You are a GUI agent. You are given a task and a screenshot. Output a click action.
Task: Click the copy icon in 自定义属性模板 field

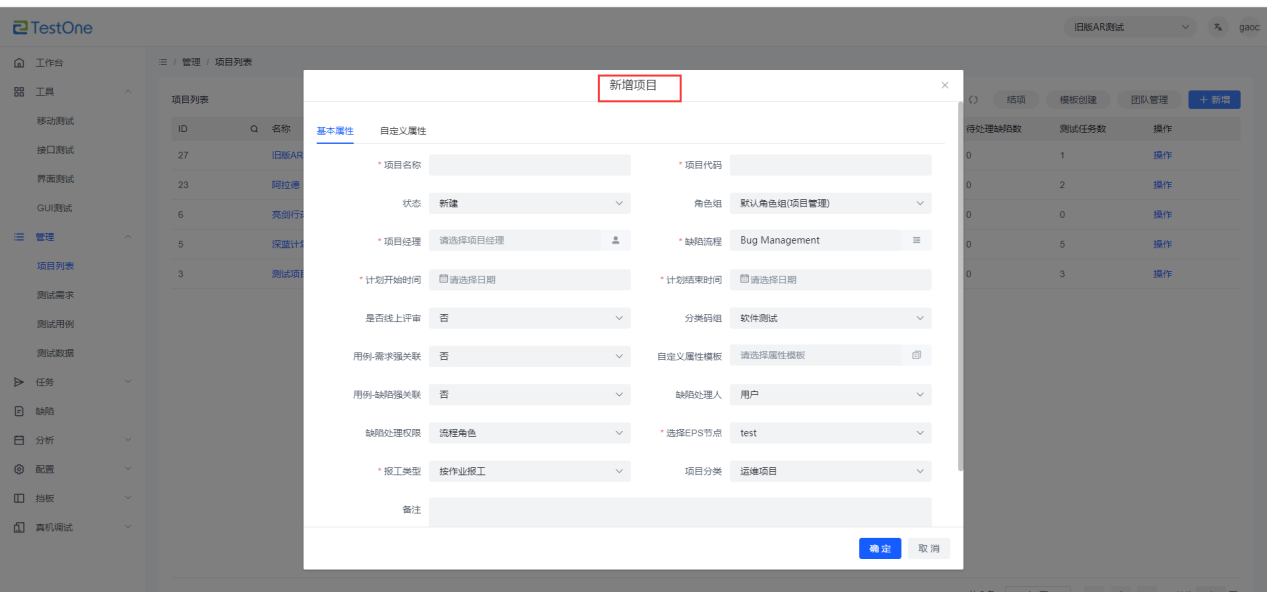(x=916, y=356)
